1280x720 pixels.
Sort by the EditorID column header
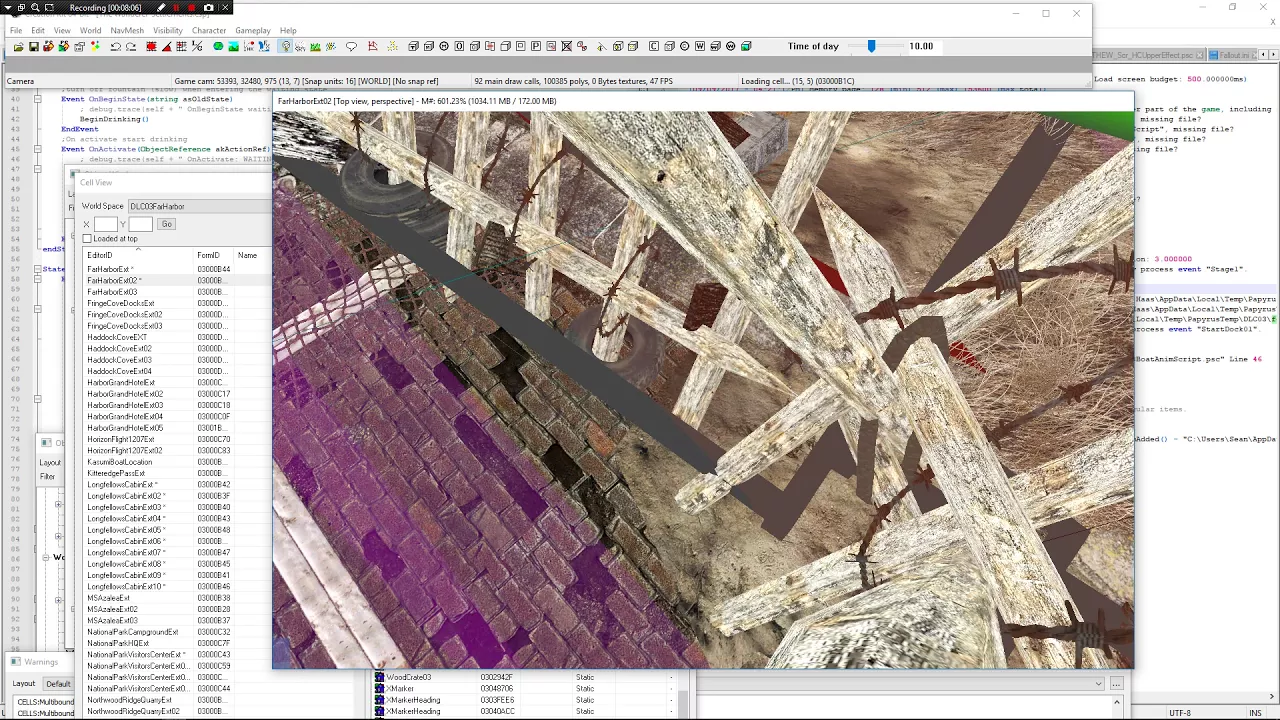[x=139, y=256]
